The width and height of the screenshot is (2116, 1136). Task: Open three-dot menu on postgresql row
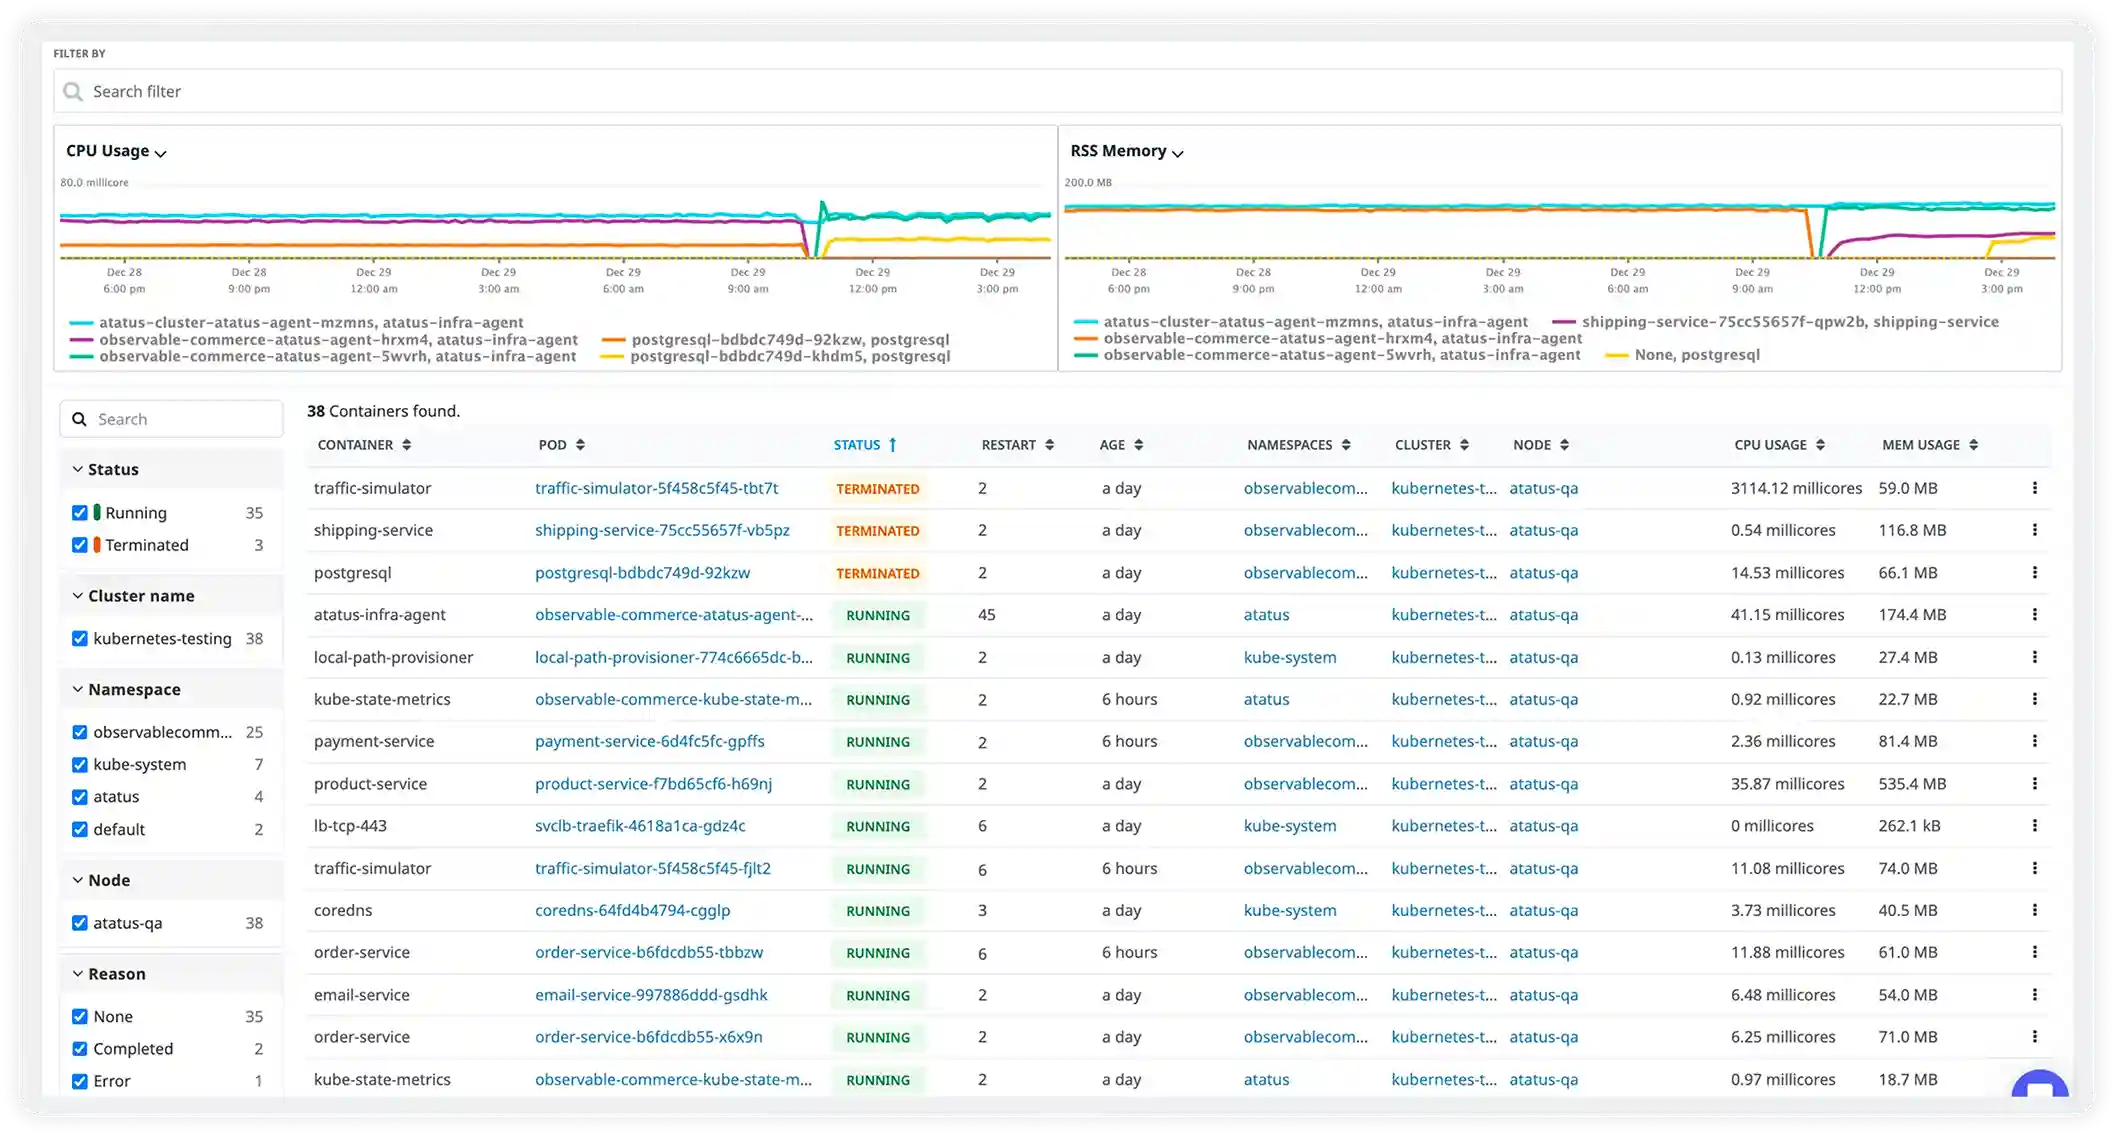2035,573
